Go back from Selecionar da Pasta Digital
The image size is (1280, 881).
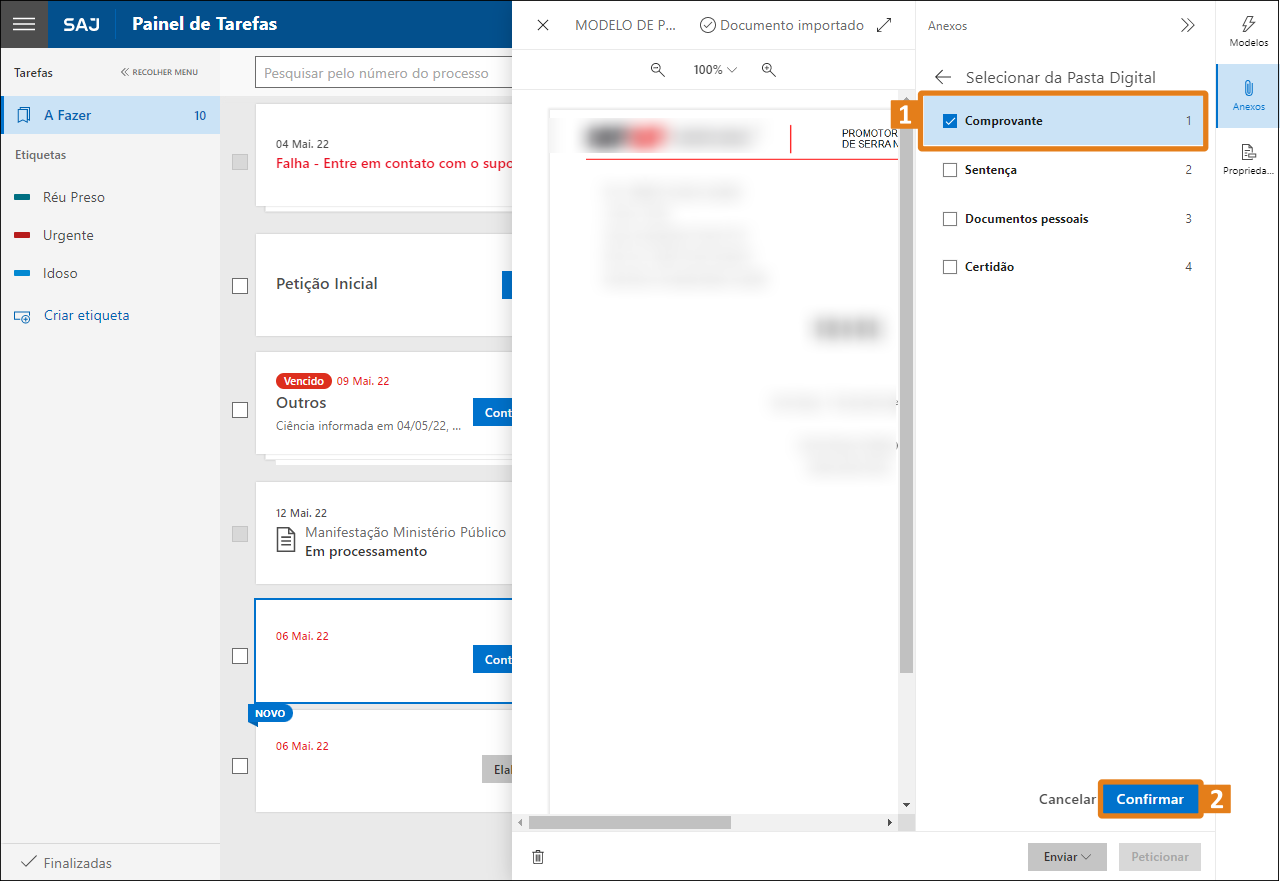click(942, 77)
